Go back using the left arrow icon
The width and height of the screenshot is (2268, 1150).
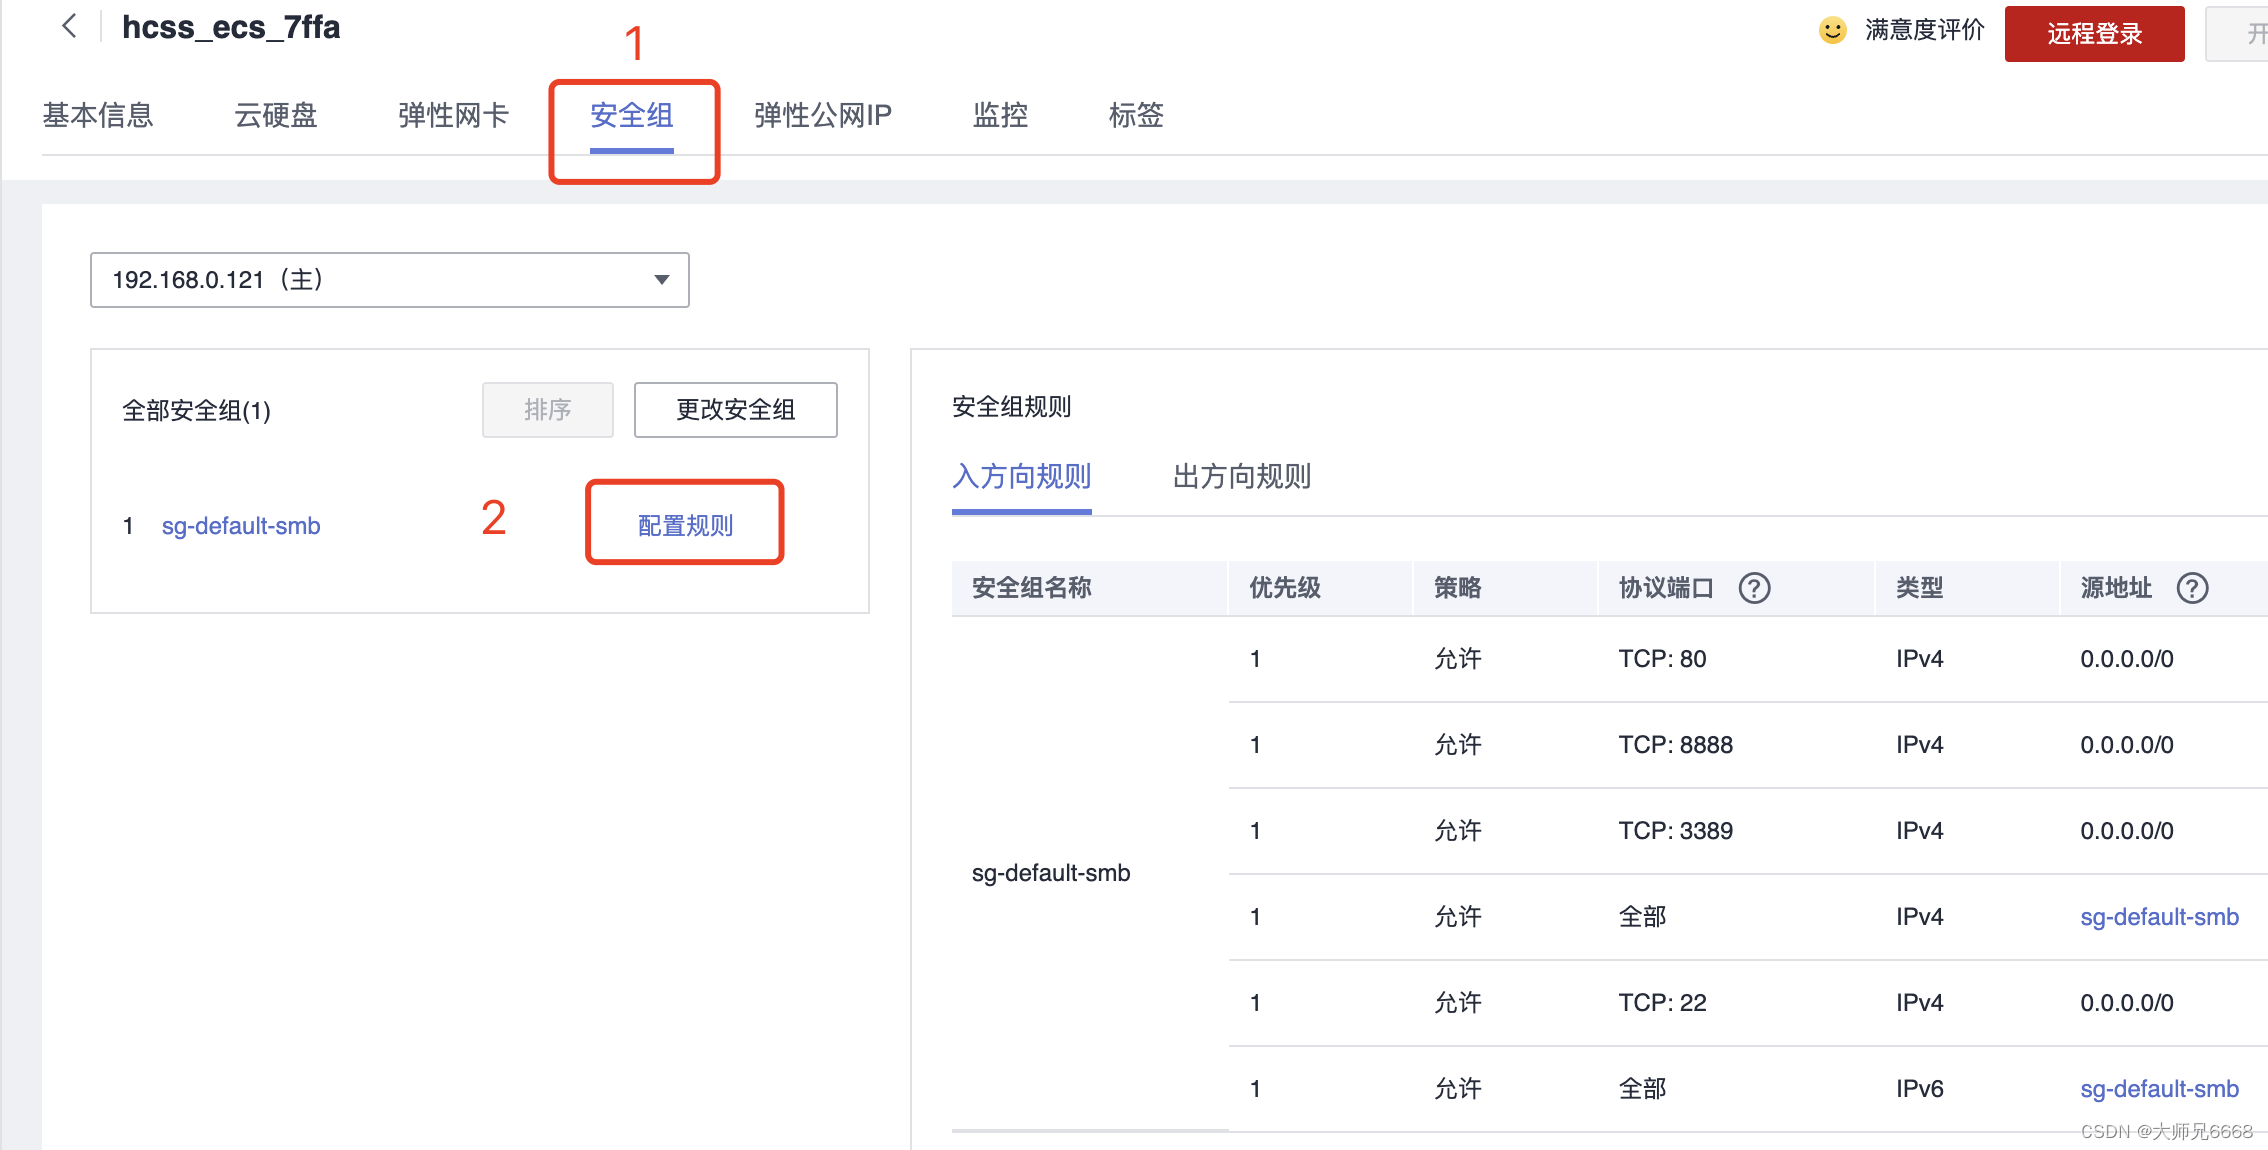pos(69,26)
